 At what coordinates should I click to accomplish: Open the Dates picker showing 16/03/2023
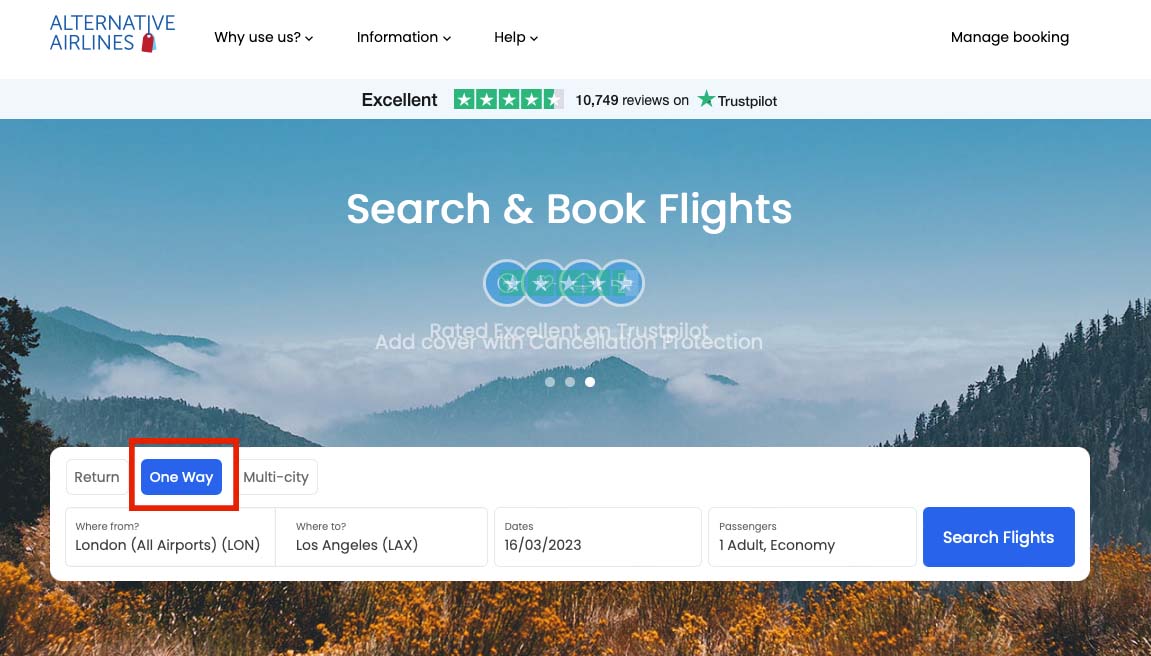click(598, 537)
